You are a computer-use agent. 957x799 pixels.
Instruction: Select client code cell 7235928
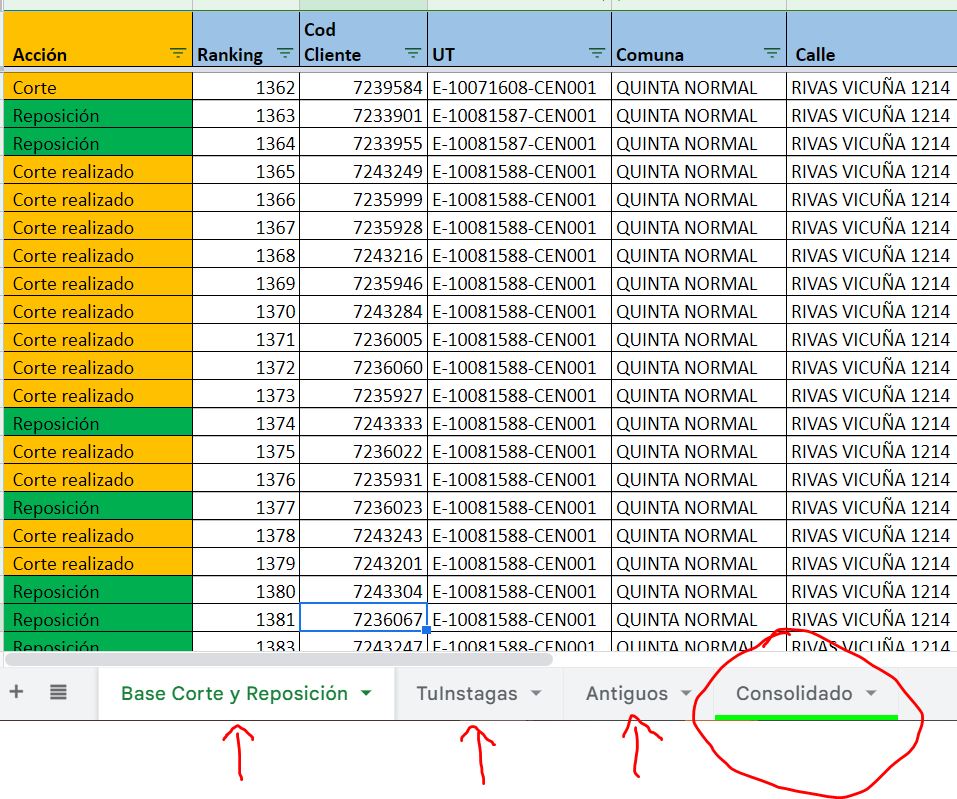point(363,228)
